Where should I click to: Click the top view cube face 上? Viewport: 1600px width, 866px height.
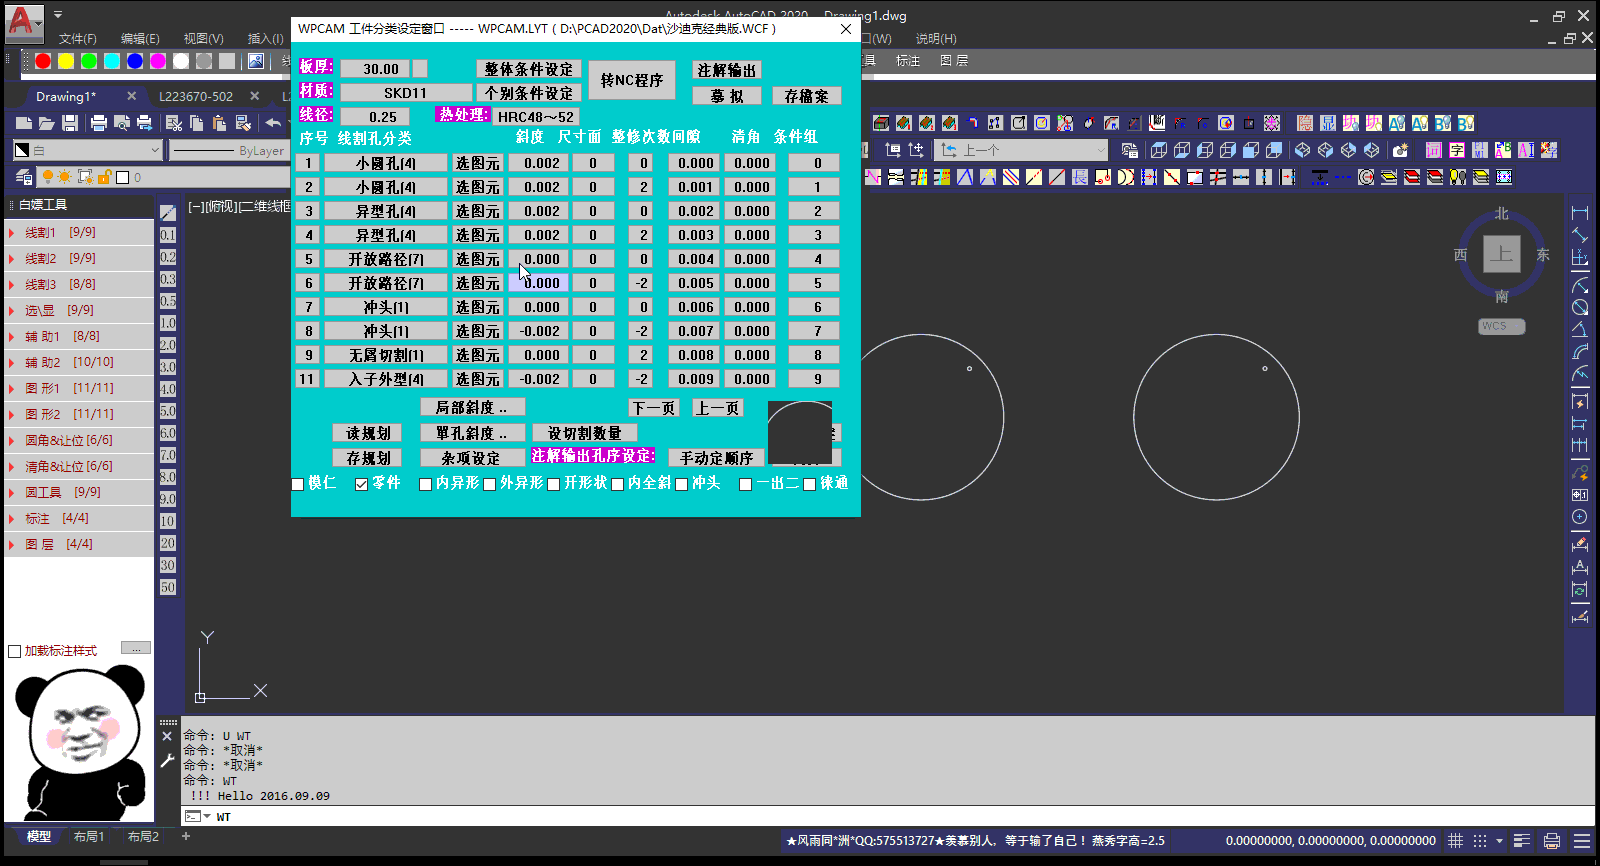pyautogui.click(x=1502, y=254)
